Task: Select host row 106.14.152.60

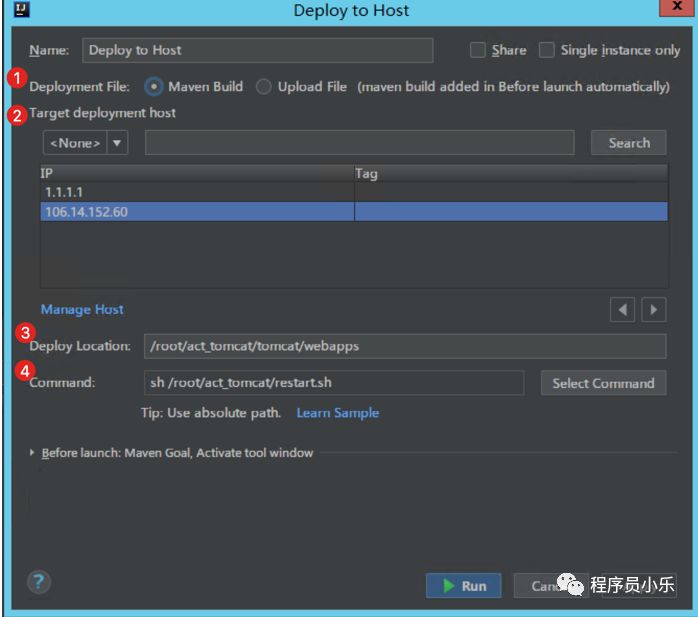Action: tap(354, 211)
